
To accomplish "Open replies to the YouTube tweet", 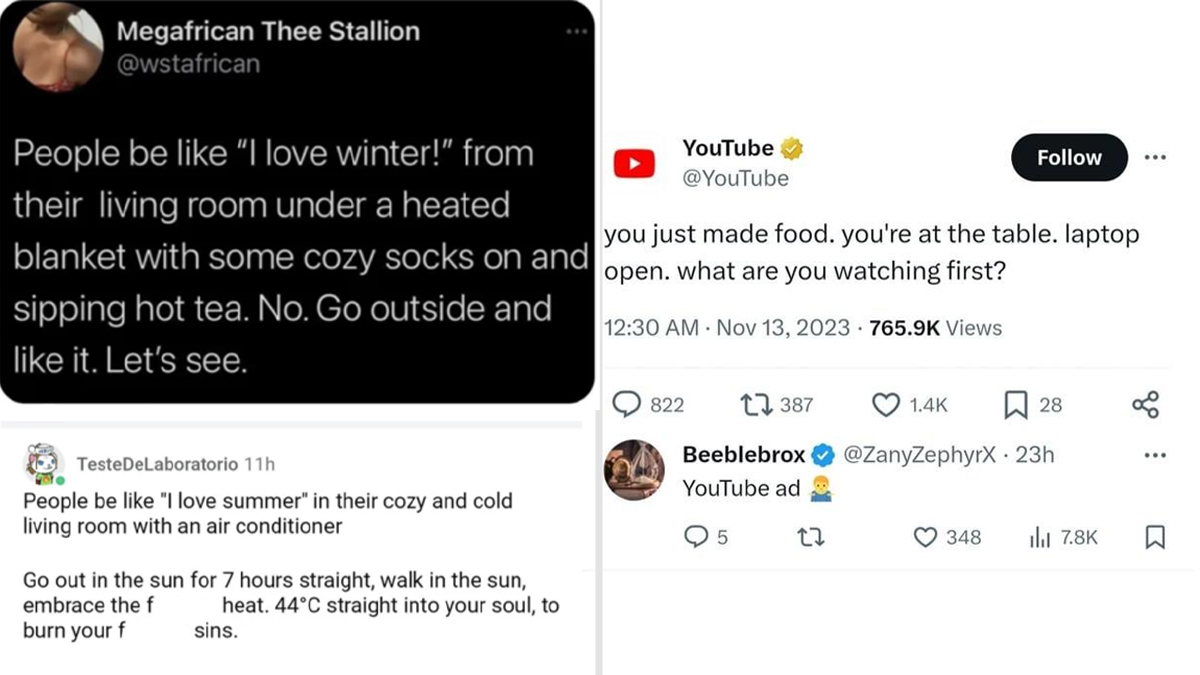I will click(628, 404).
